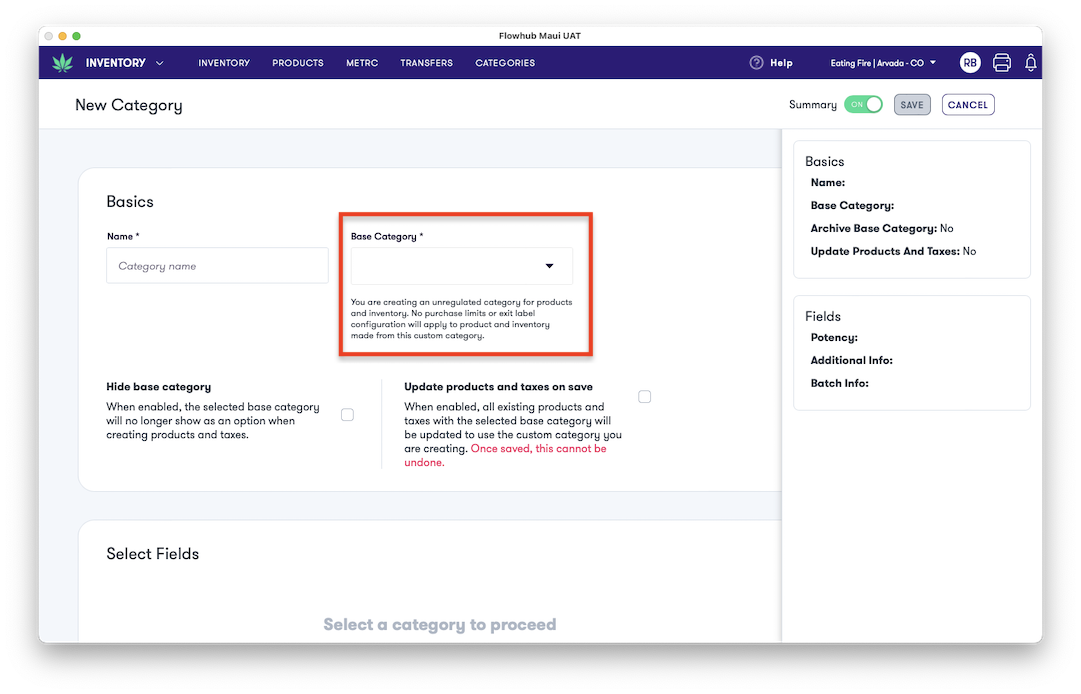This screenshot has width=1081, height=694.
Task: Navigate to TRANSFERS
Action: (x=426, y=62)
